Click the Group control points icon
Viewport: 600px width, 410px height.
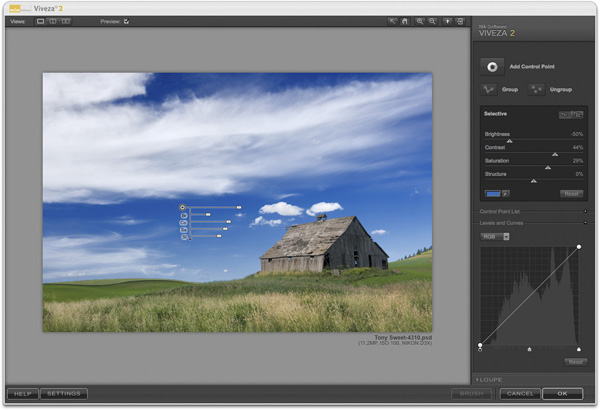(491, 91)
